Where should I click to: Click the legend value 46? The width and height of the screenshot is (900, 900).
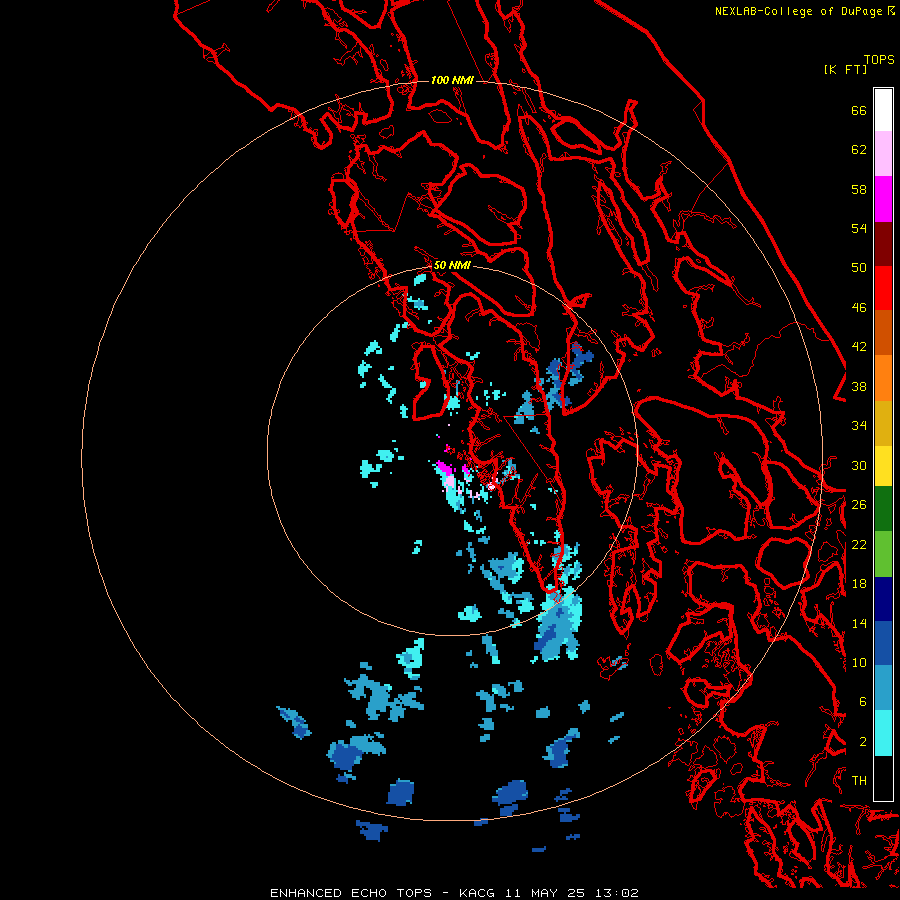pos(859,307)
